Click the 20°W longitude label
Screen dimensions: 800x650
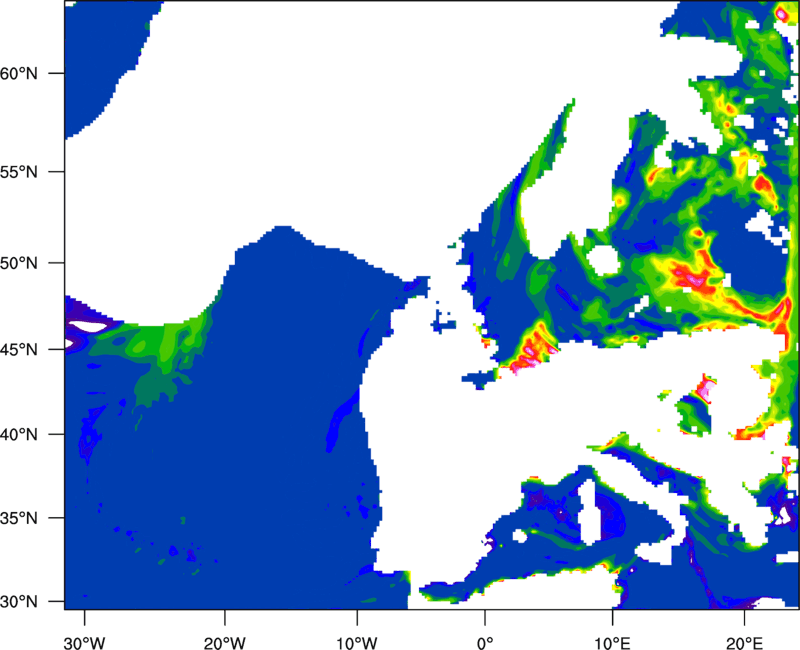point(224,643)
